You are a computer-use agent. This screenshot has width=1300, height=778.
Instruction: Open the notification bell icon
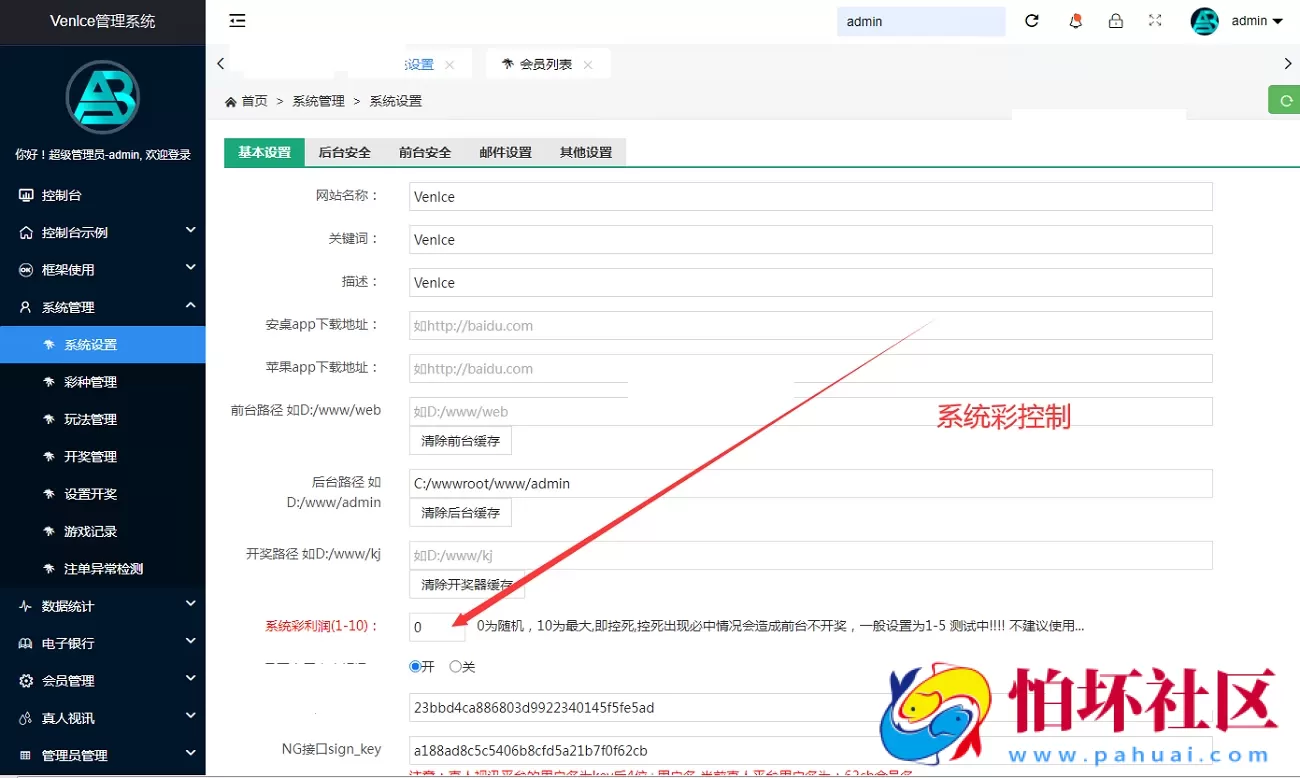[1076, 20]
